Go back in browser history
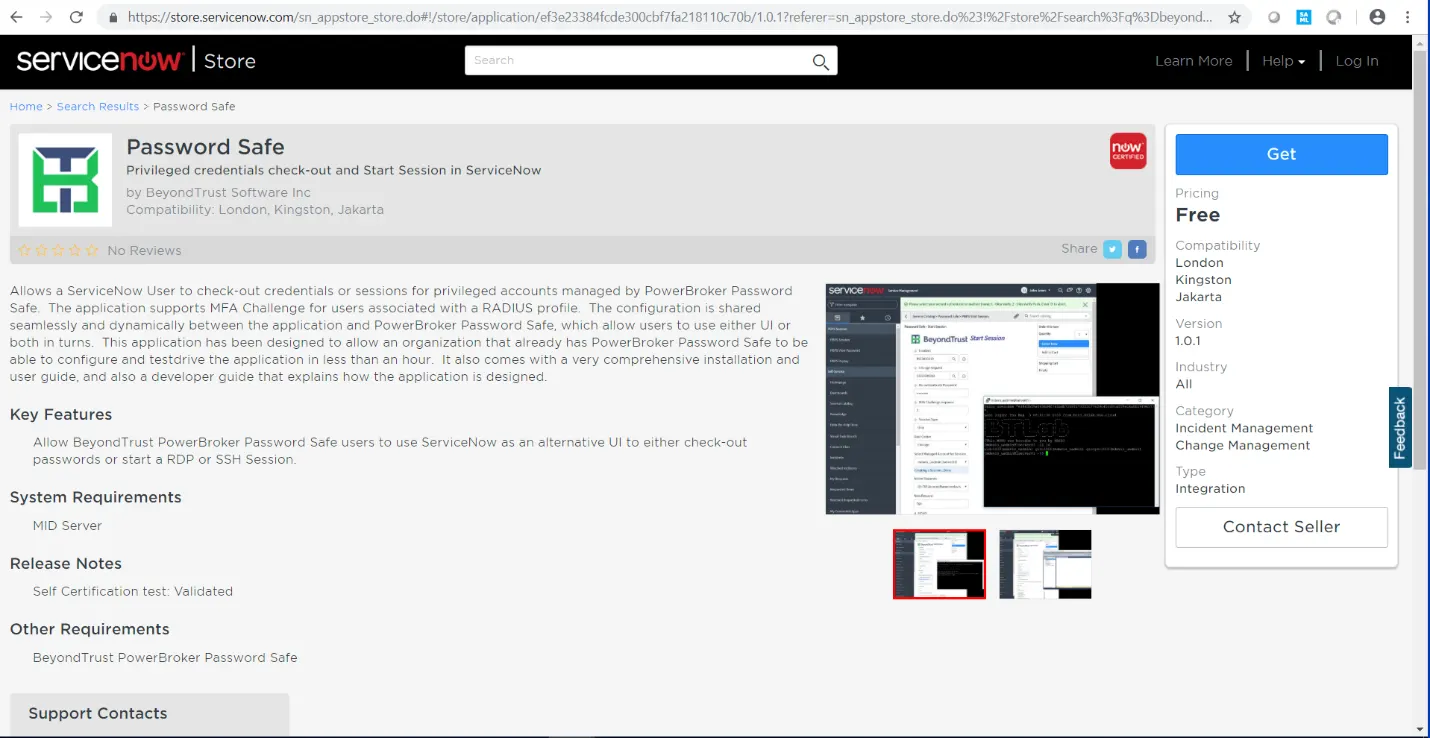Image resolution: width=1430 pixels, height=738 pixels. pos(17,17)
